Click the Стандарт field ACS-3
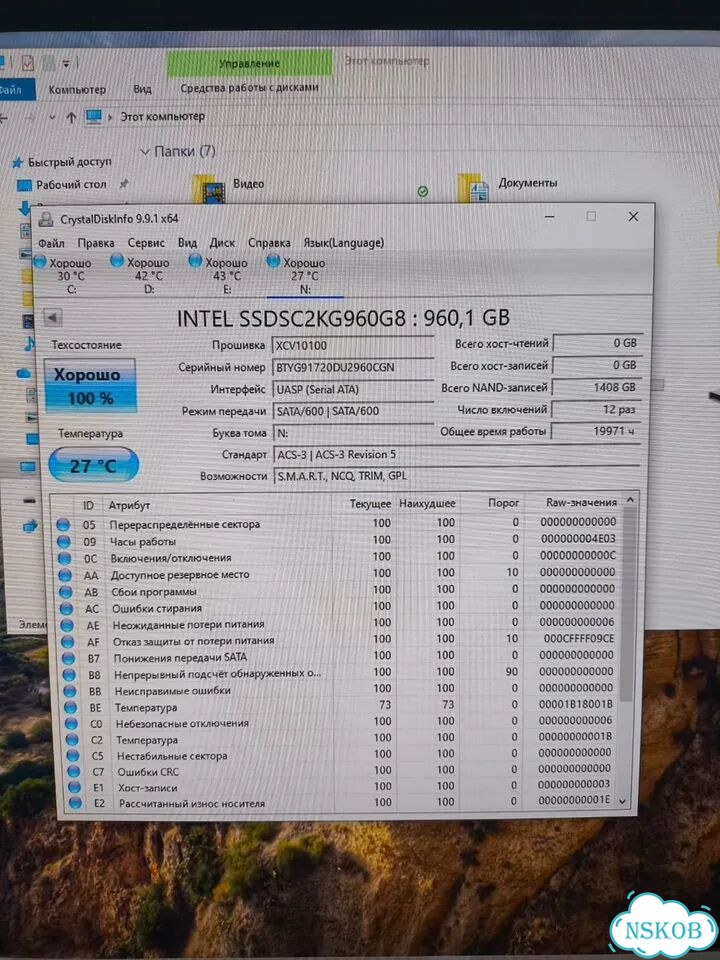This screenshot has width=720, height=960. click(x=457, y=455)
